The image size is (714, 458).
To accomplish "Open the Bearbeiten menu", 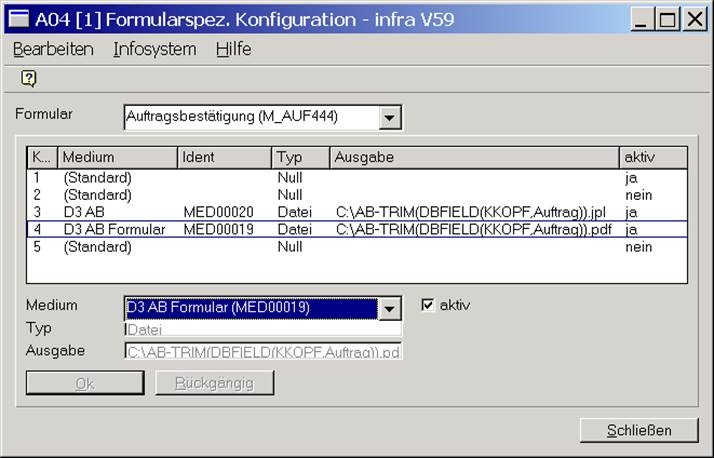I will [x=53, y=49].
